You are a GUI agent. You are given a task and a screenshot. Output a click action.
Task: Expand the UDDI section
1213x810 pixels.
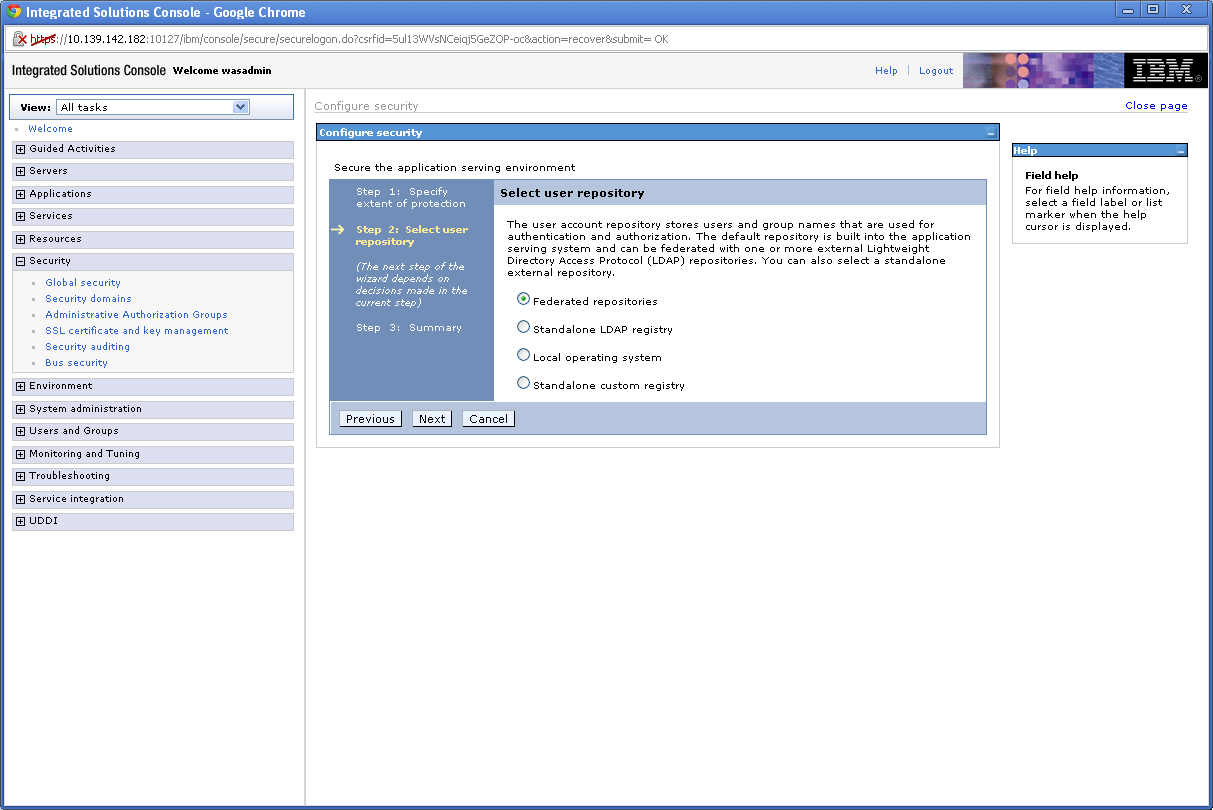click(20, 521)
